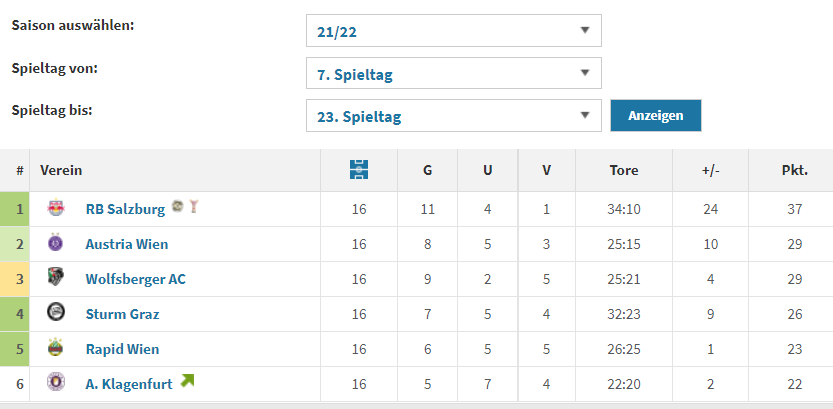Viewport: 833px width, 409px height.
Task: Open the Sturm Graz team link
Action: tap(122, 314)
